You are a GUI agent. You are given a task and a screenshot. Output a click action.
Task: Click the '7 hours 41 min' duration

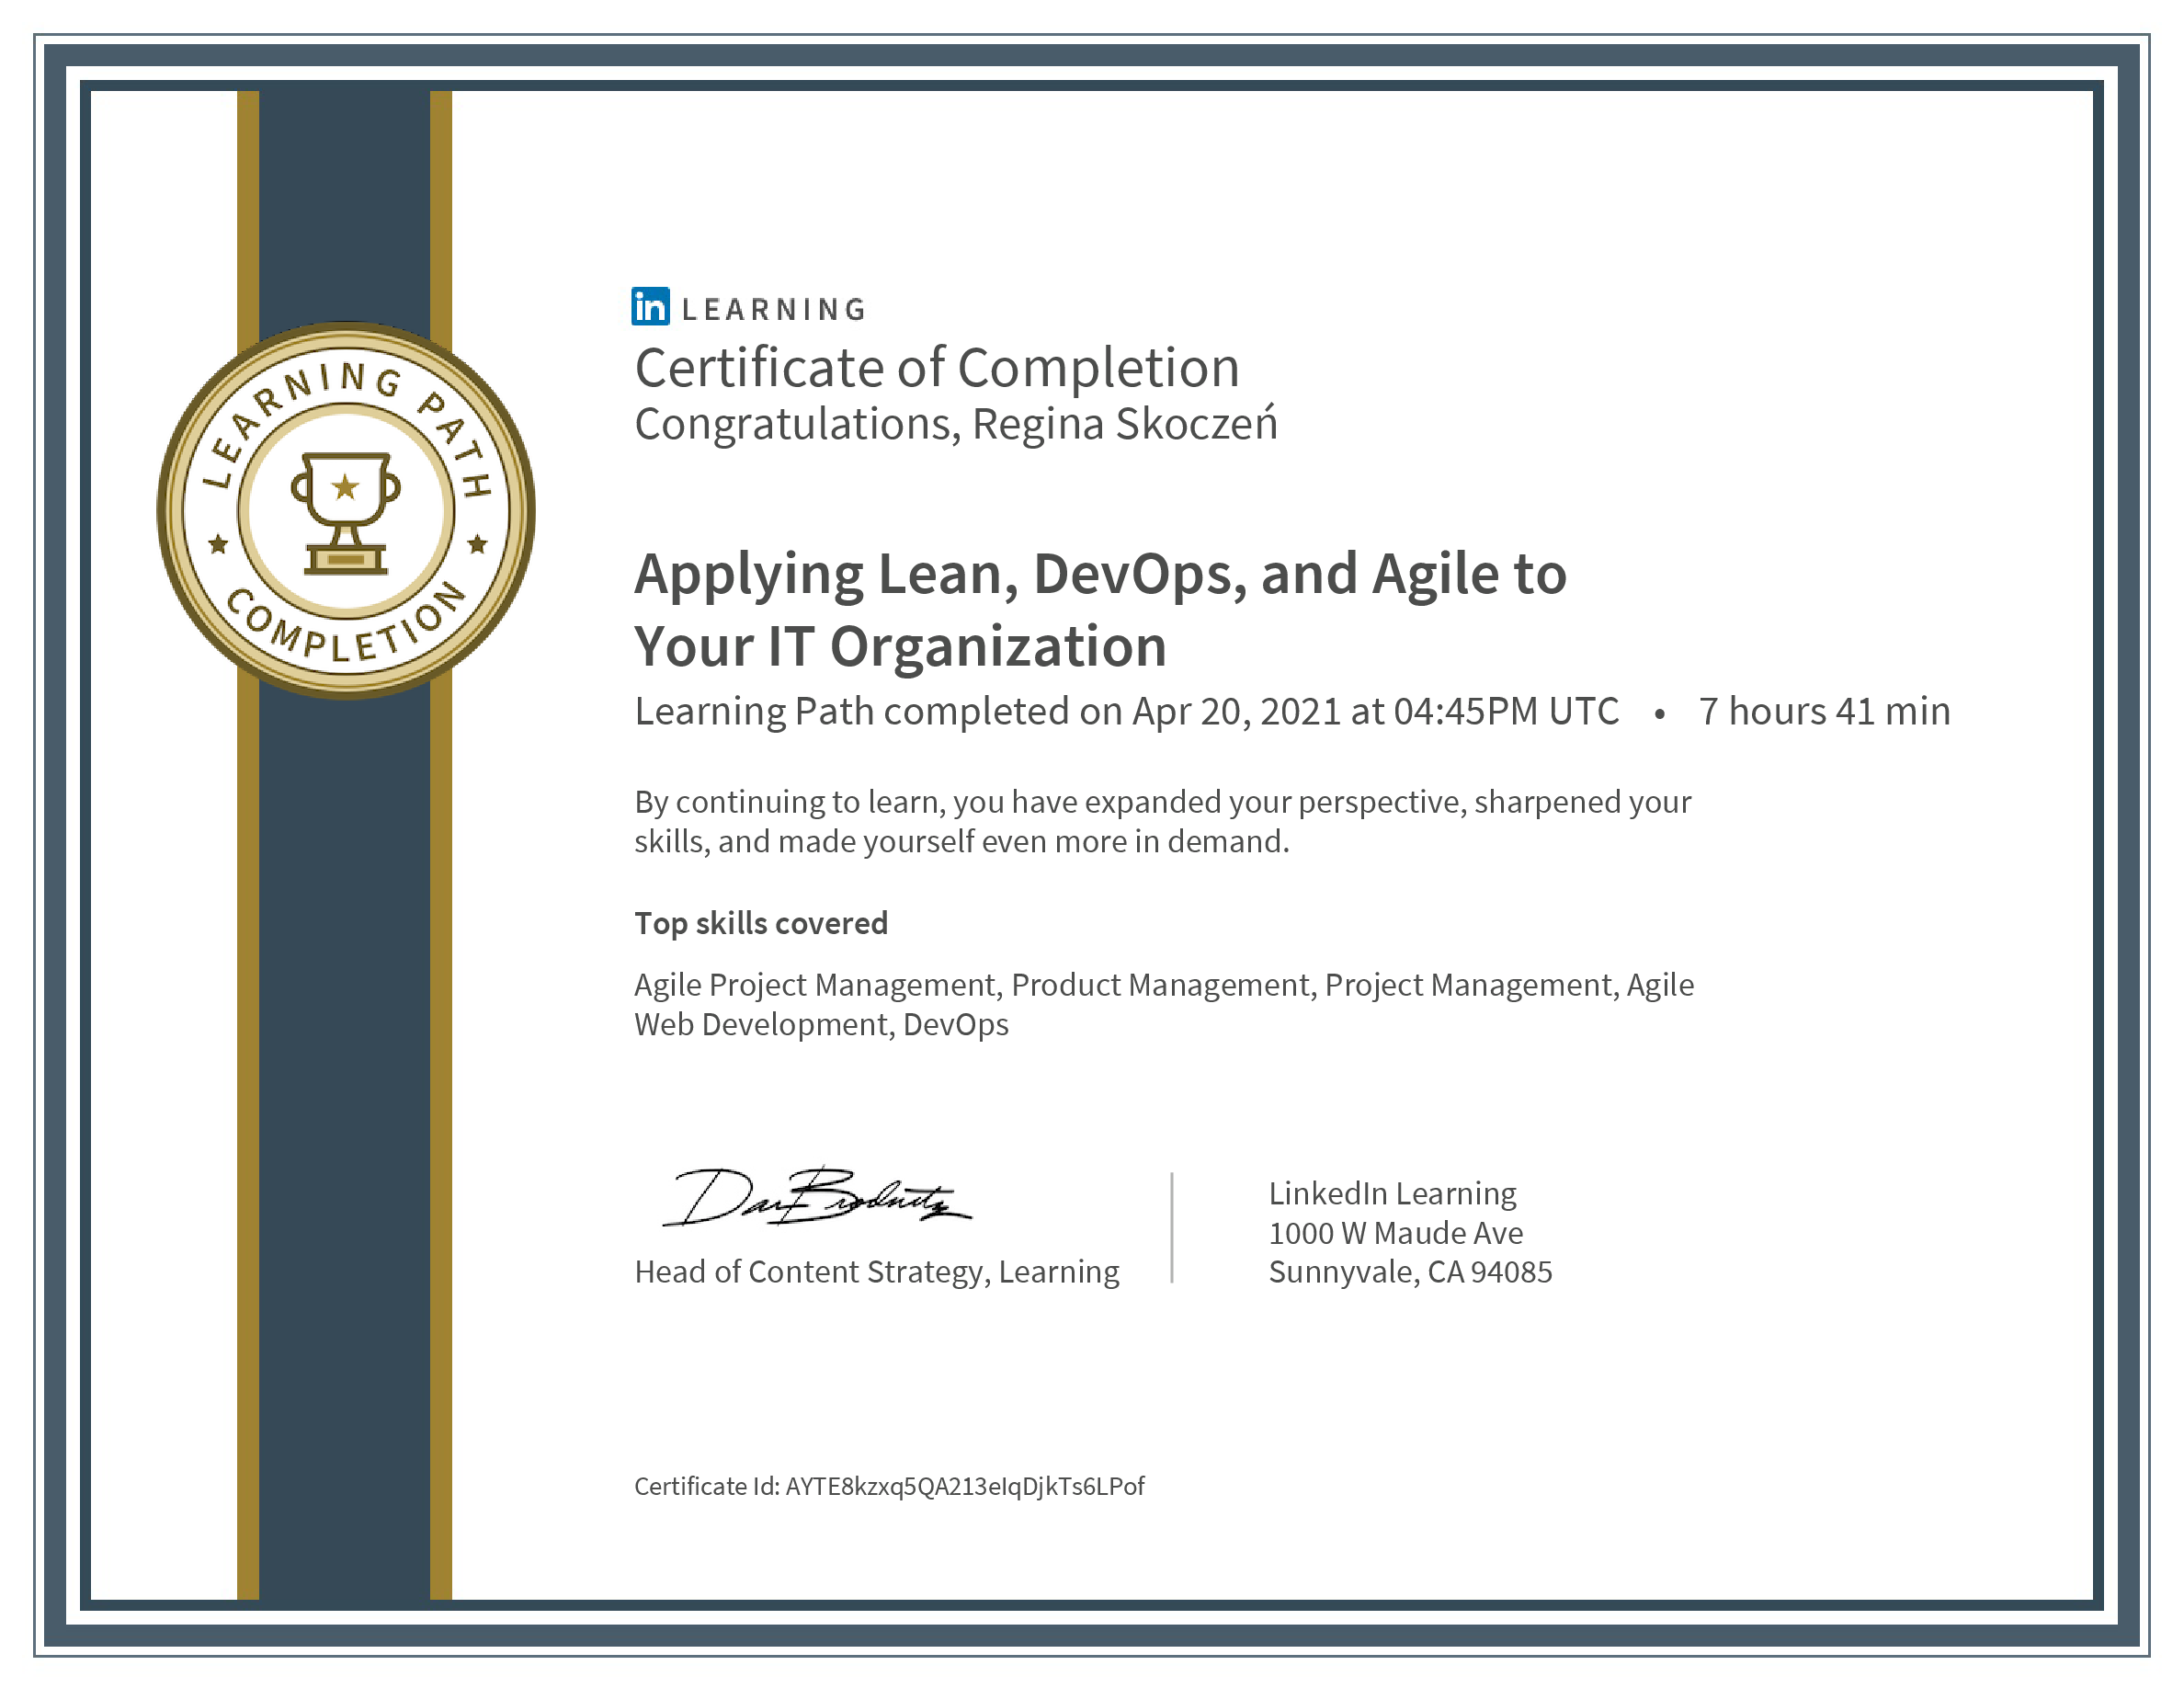click(x=1824, y=711)
